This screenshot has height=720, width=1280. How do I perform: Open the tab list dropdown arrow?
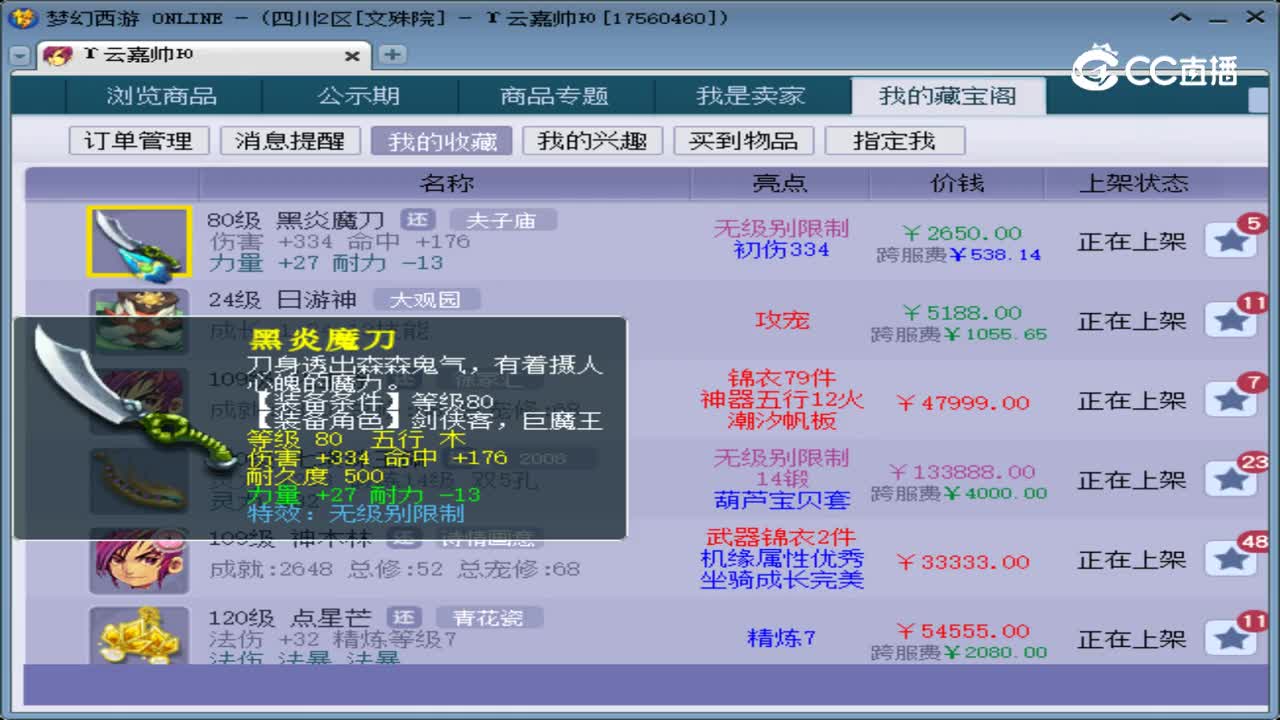(20, 56)
